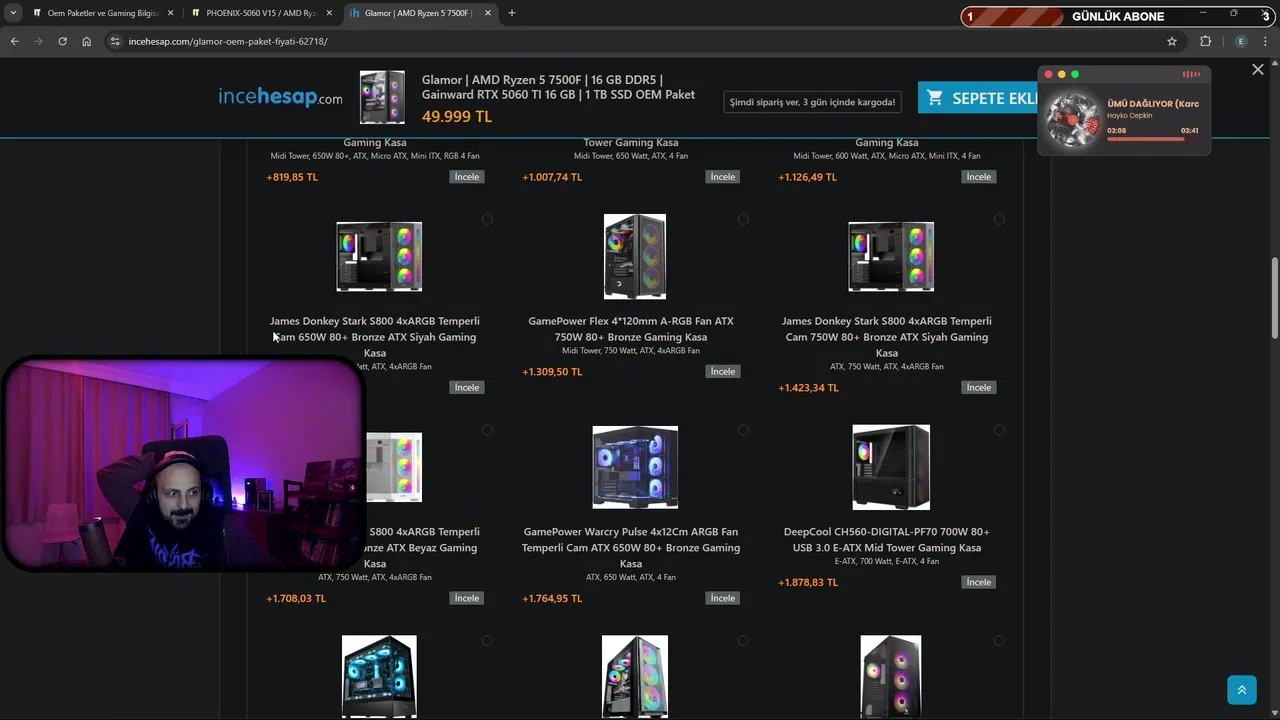Open the DeepCool CH560-DIGITAL case image

pos(891,467)
